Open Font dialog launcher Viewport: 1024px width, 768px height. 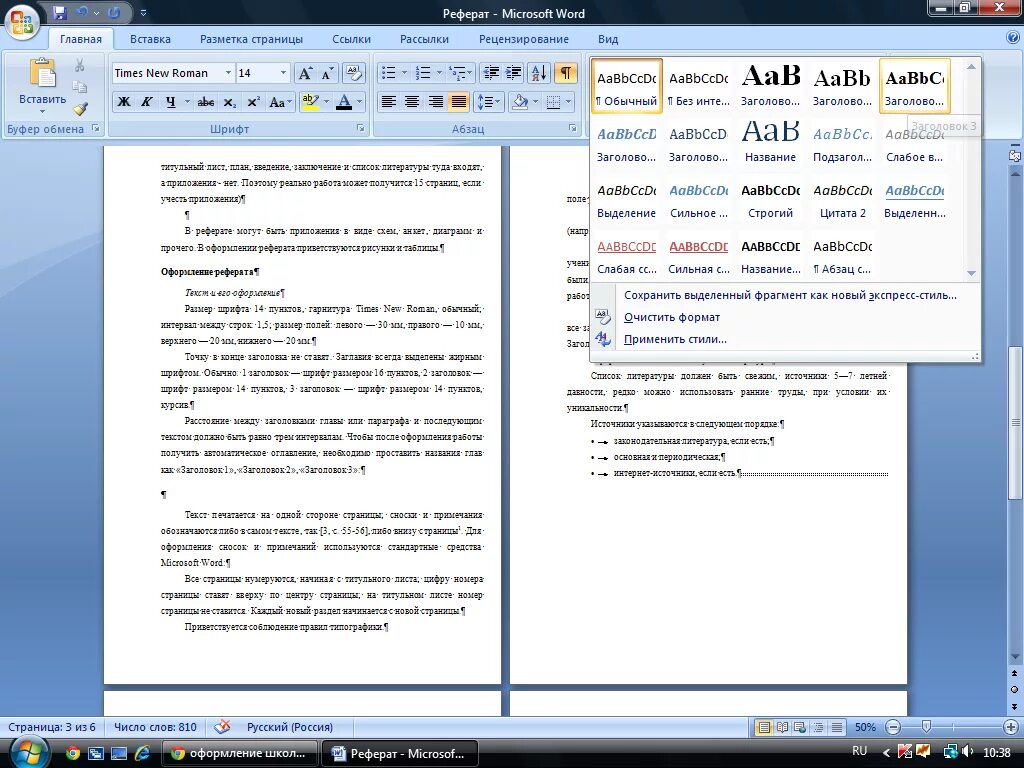360,129
